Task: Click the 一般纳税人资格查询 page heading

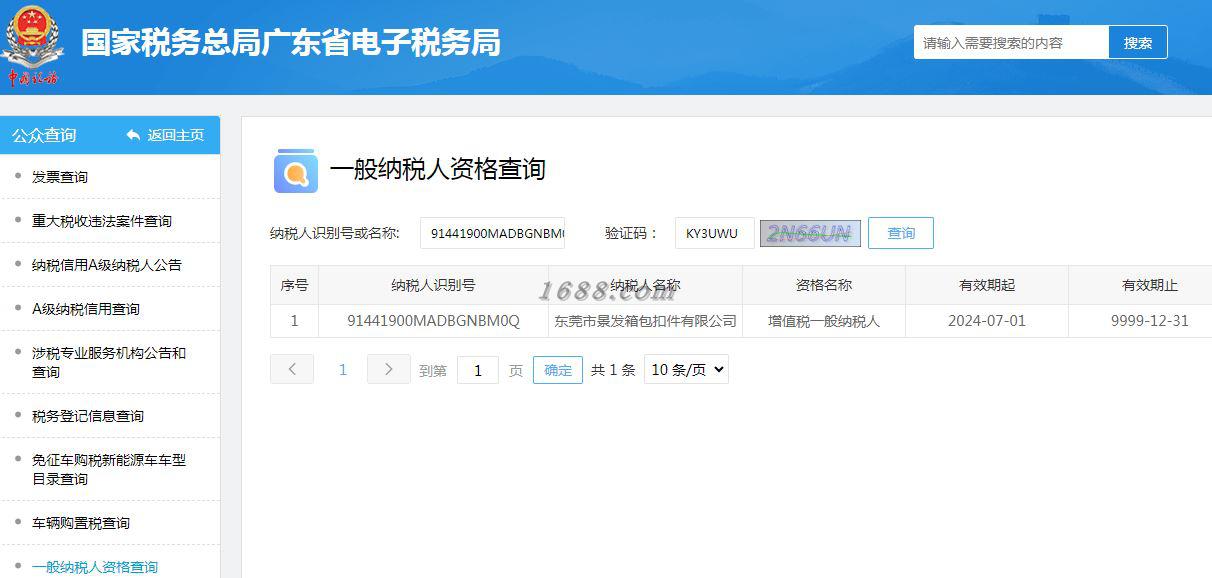Action: [x=438, y=169]
